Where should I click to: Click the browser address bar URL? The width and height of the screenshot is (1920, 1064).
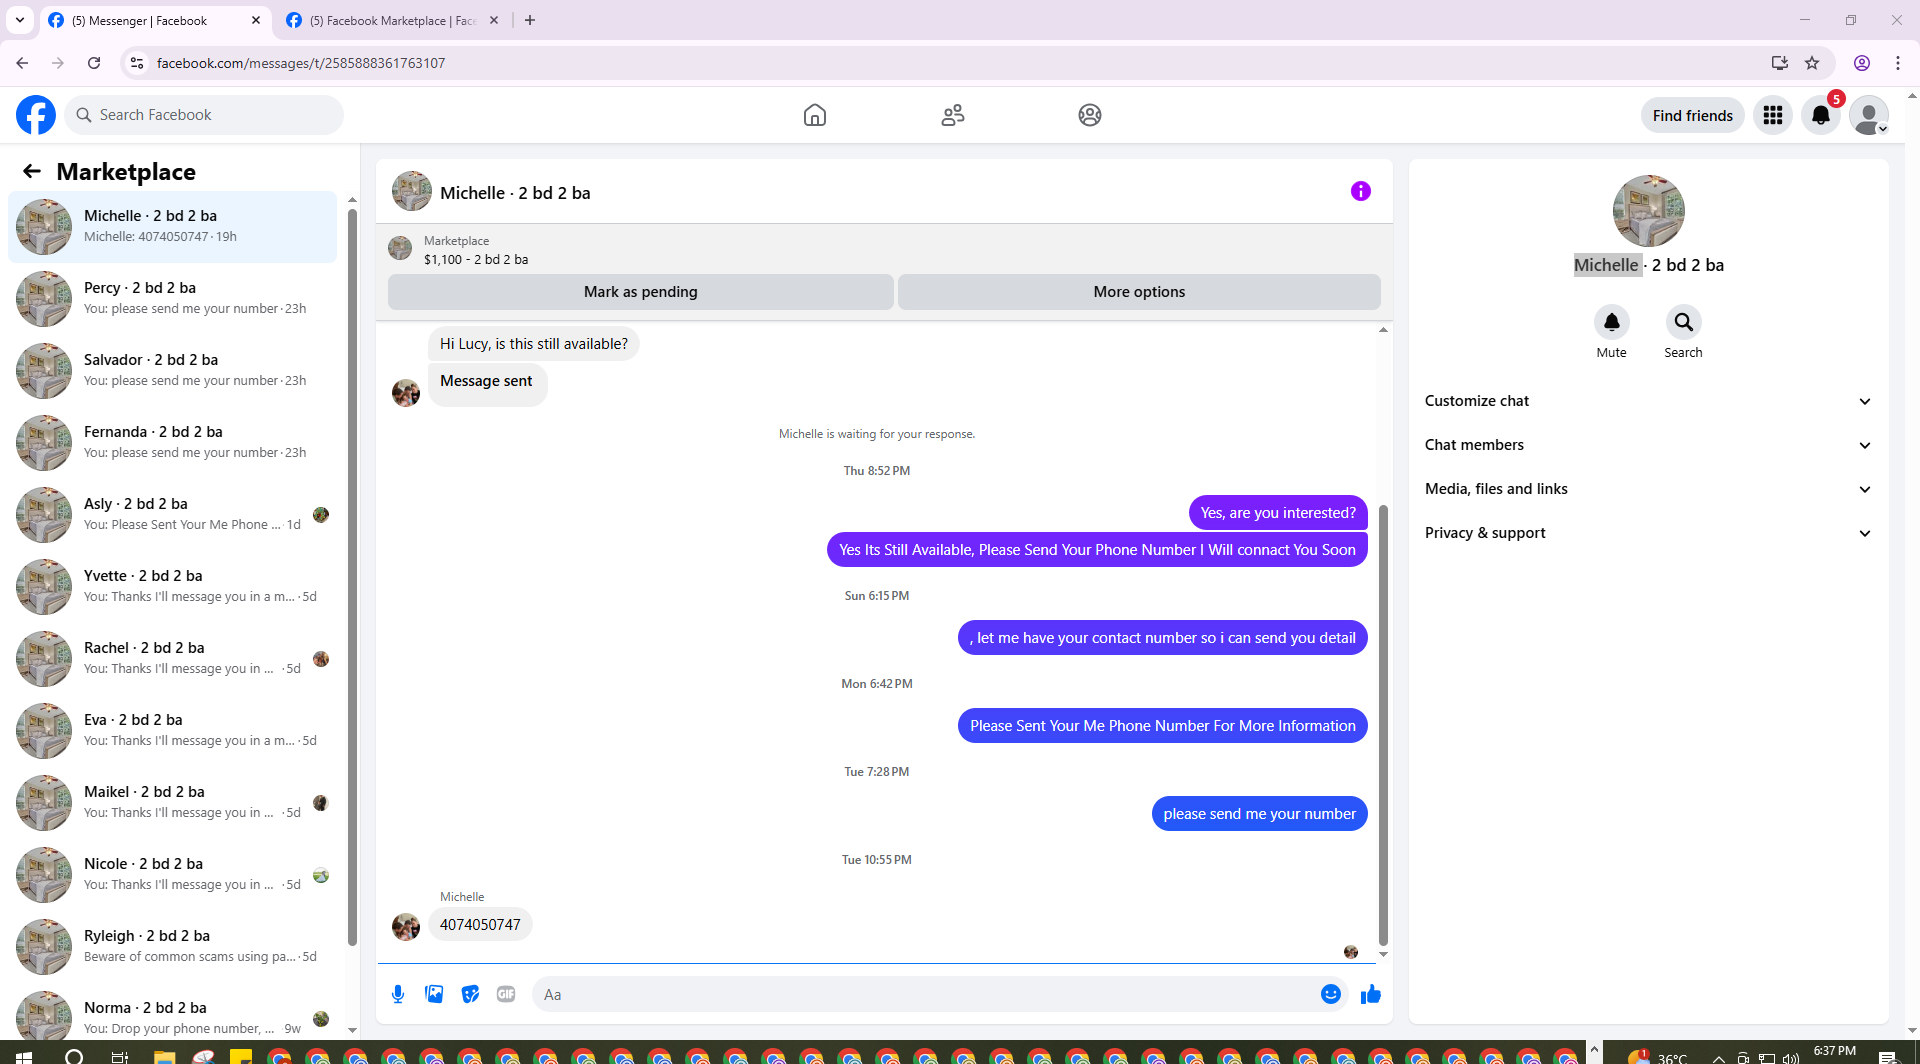coord(301,63)
